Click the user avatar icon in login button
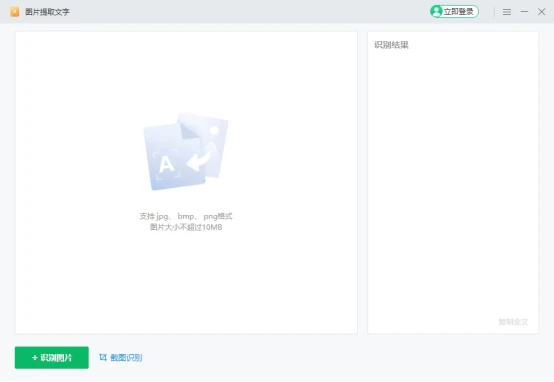Screen dimensions: 554x382 pyautogui.click(x=436, y=12)
